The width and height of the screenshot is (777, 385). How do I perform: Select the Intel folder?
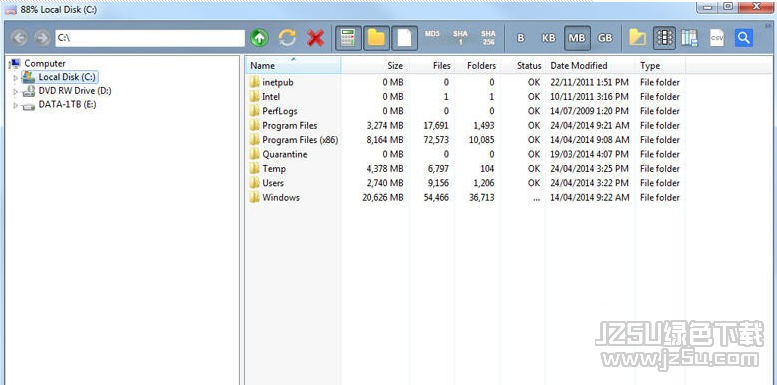pos(271,97)
